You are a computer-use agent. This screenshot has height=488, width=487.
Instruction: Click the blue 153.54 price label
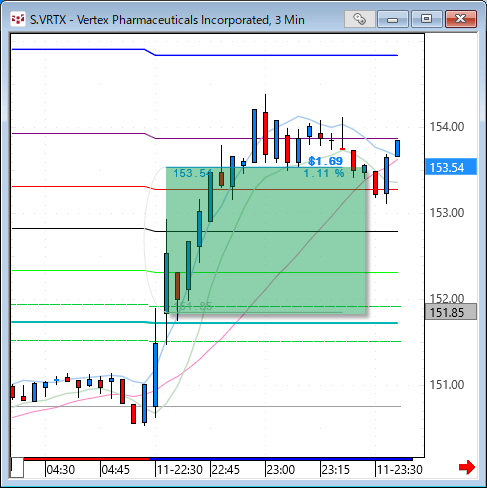click(451, 167)
